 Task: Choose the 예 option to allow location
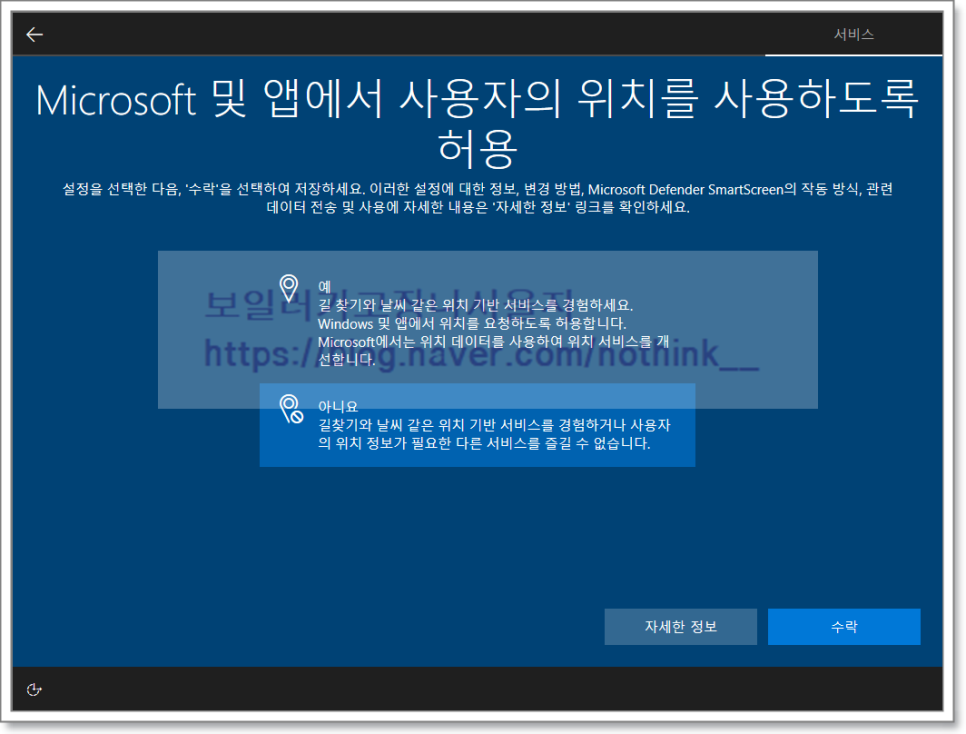477,323
